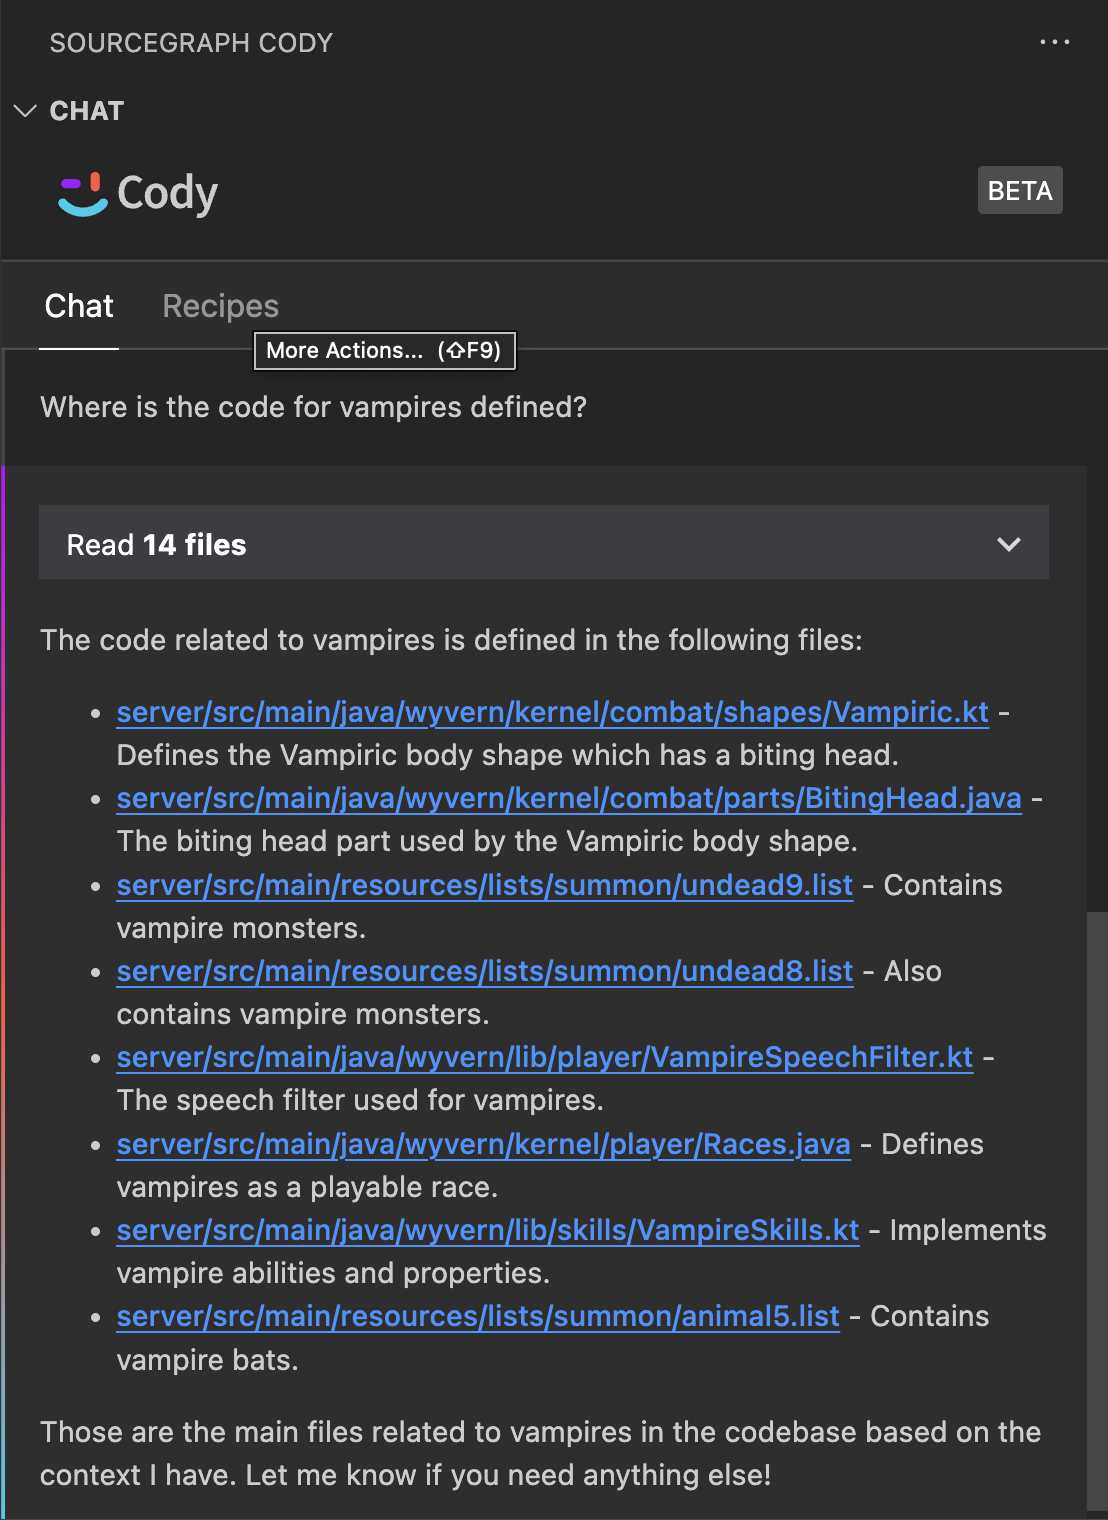This screenshot has width=1108, height=1520.
Task: Open the VampireSkills.kt file link
Action: 488,1230
